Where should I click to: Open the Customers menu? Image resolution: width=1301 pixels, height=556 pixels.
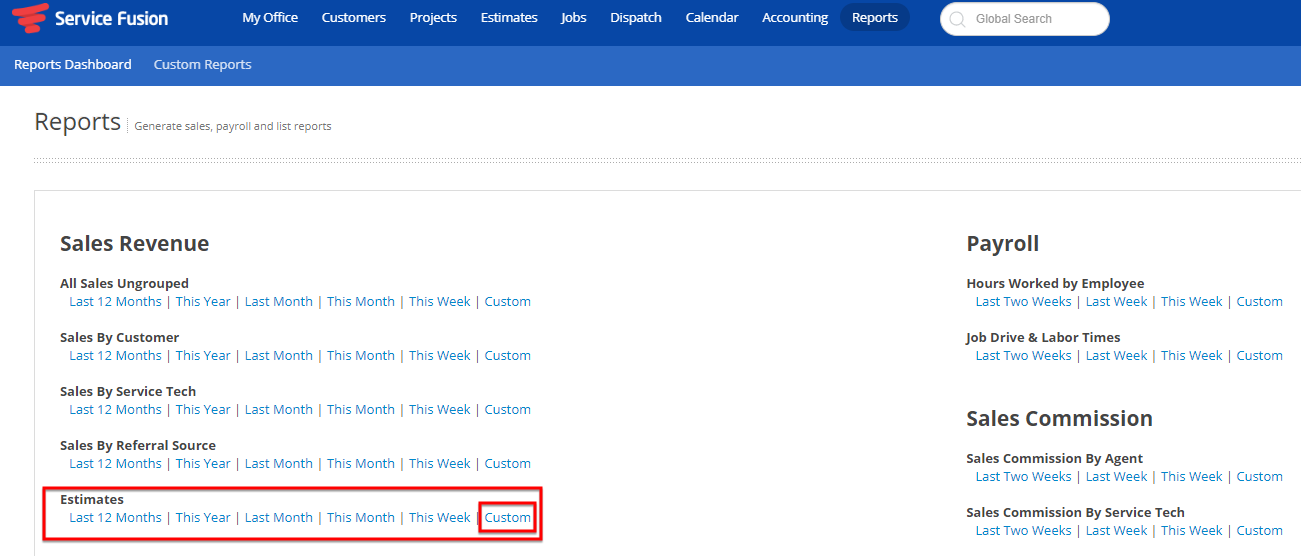[354, 18]
